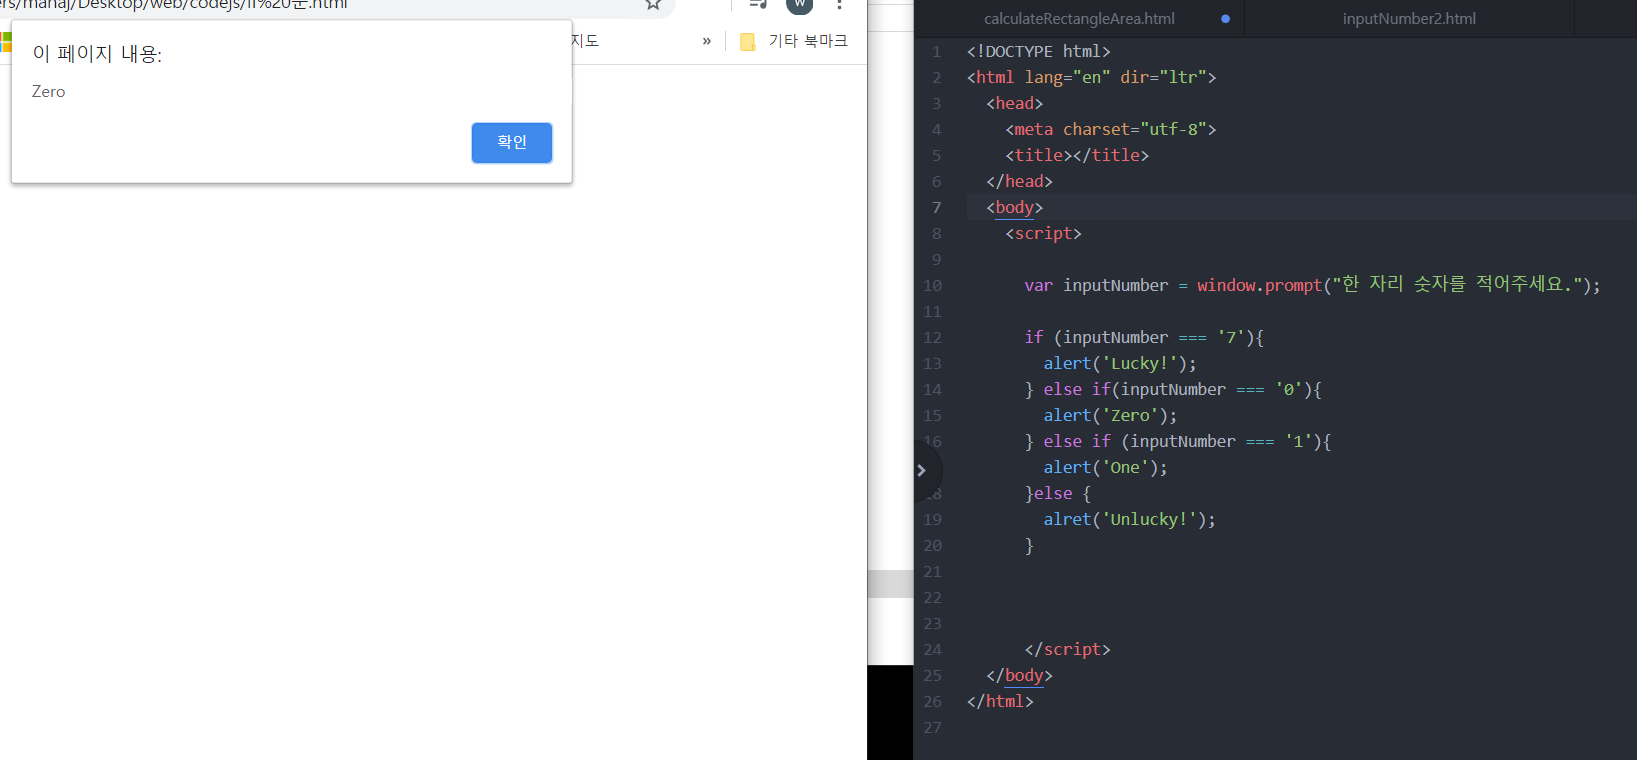The image size is (1637, 760).
Task: Click the "alert('One');" code line
Action: pyautogui.click(x=1105, y=468)
